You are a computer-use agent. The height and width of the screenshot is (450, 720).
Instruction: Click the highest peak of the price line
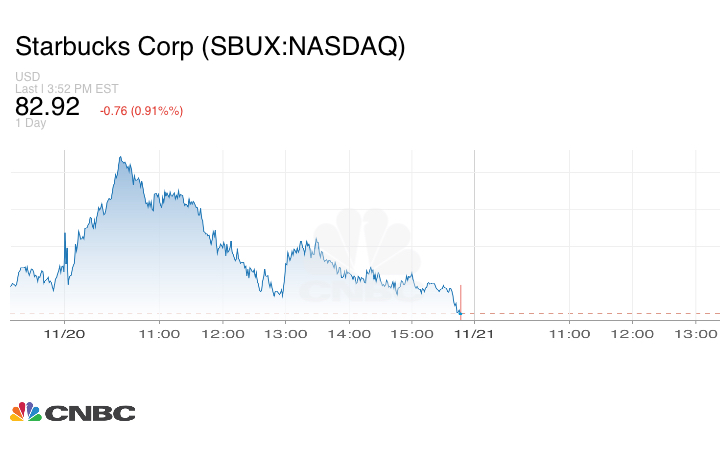click(120, 157)
